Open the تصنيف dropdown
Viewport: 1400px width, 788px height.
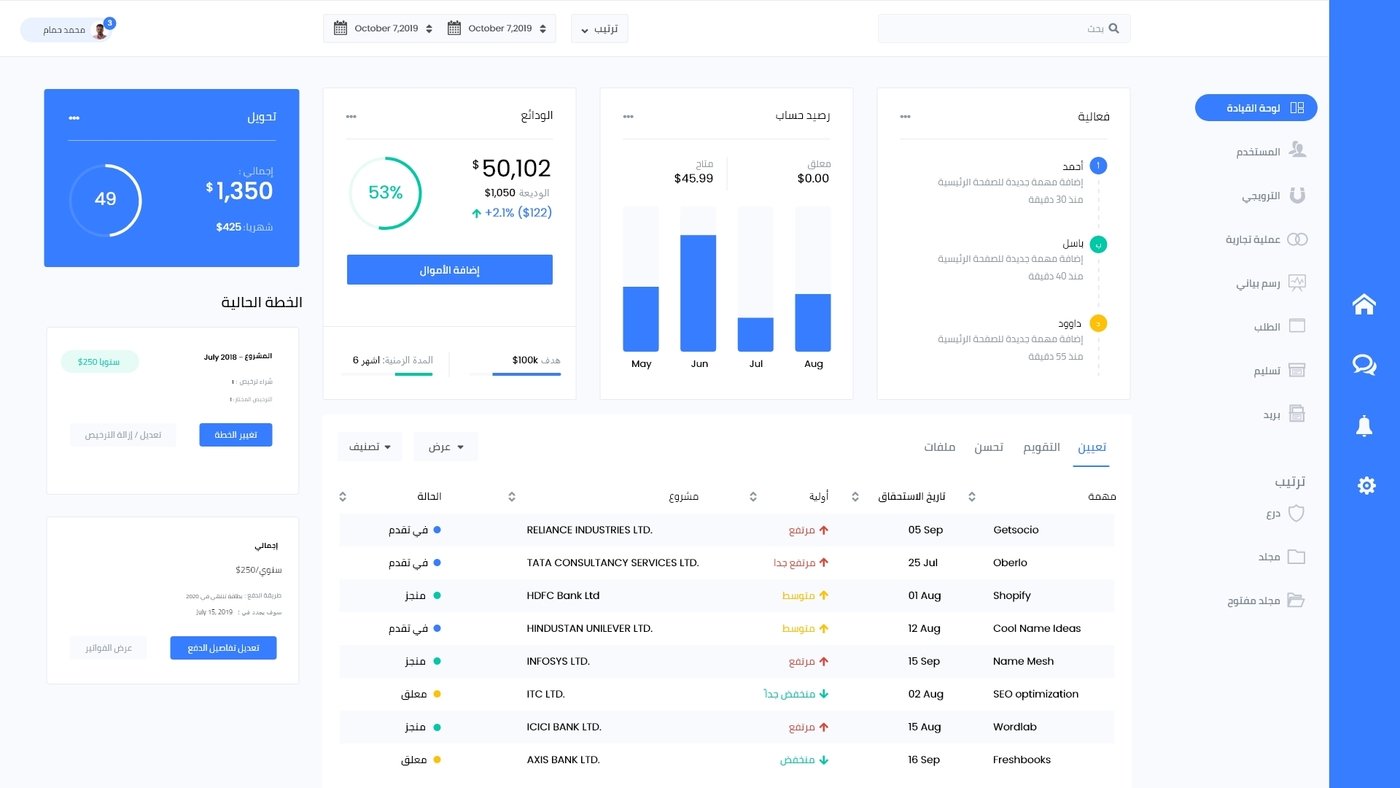(369, 447)
